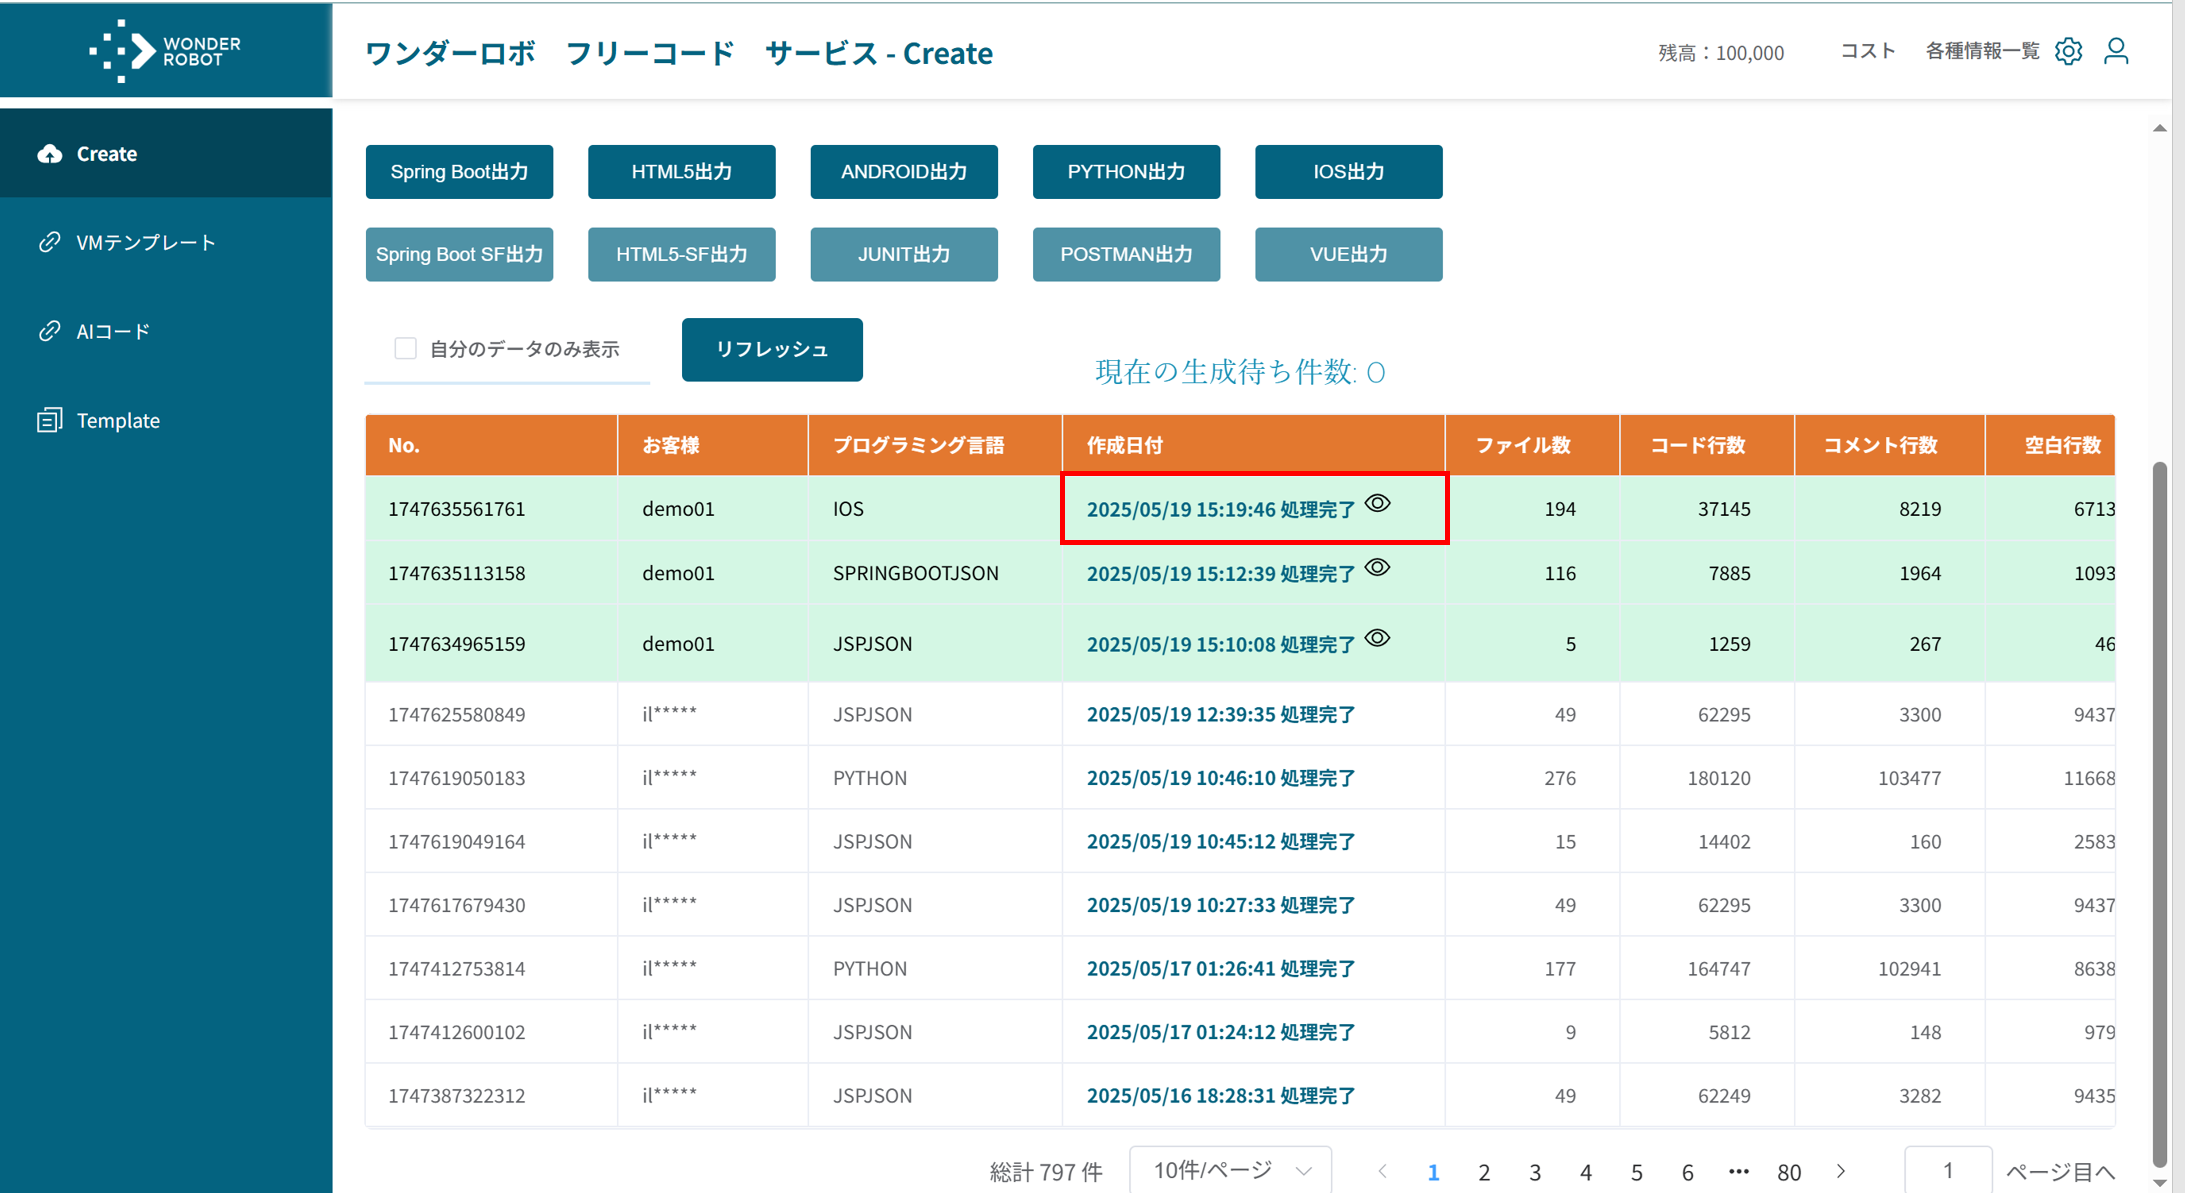Open 2025/05/17 01:24:12 処理完了 link
This screenshot has height=1193, width=2185.
tap(1221, 1032)
